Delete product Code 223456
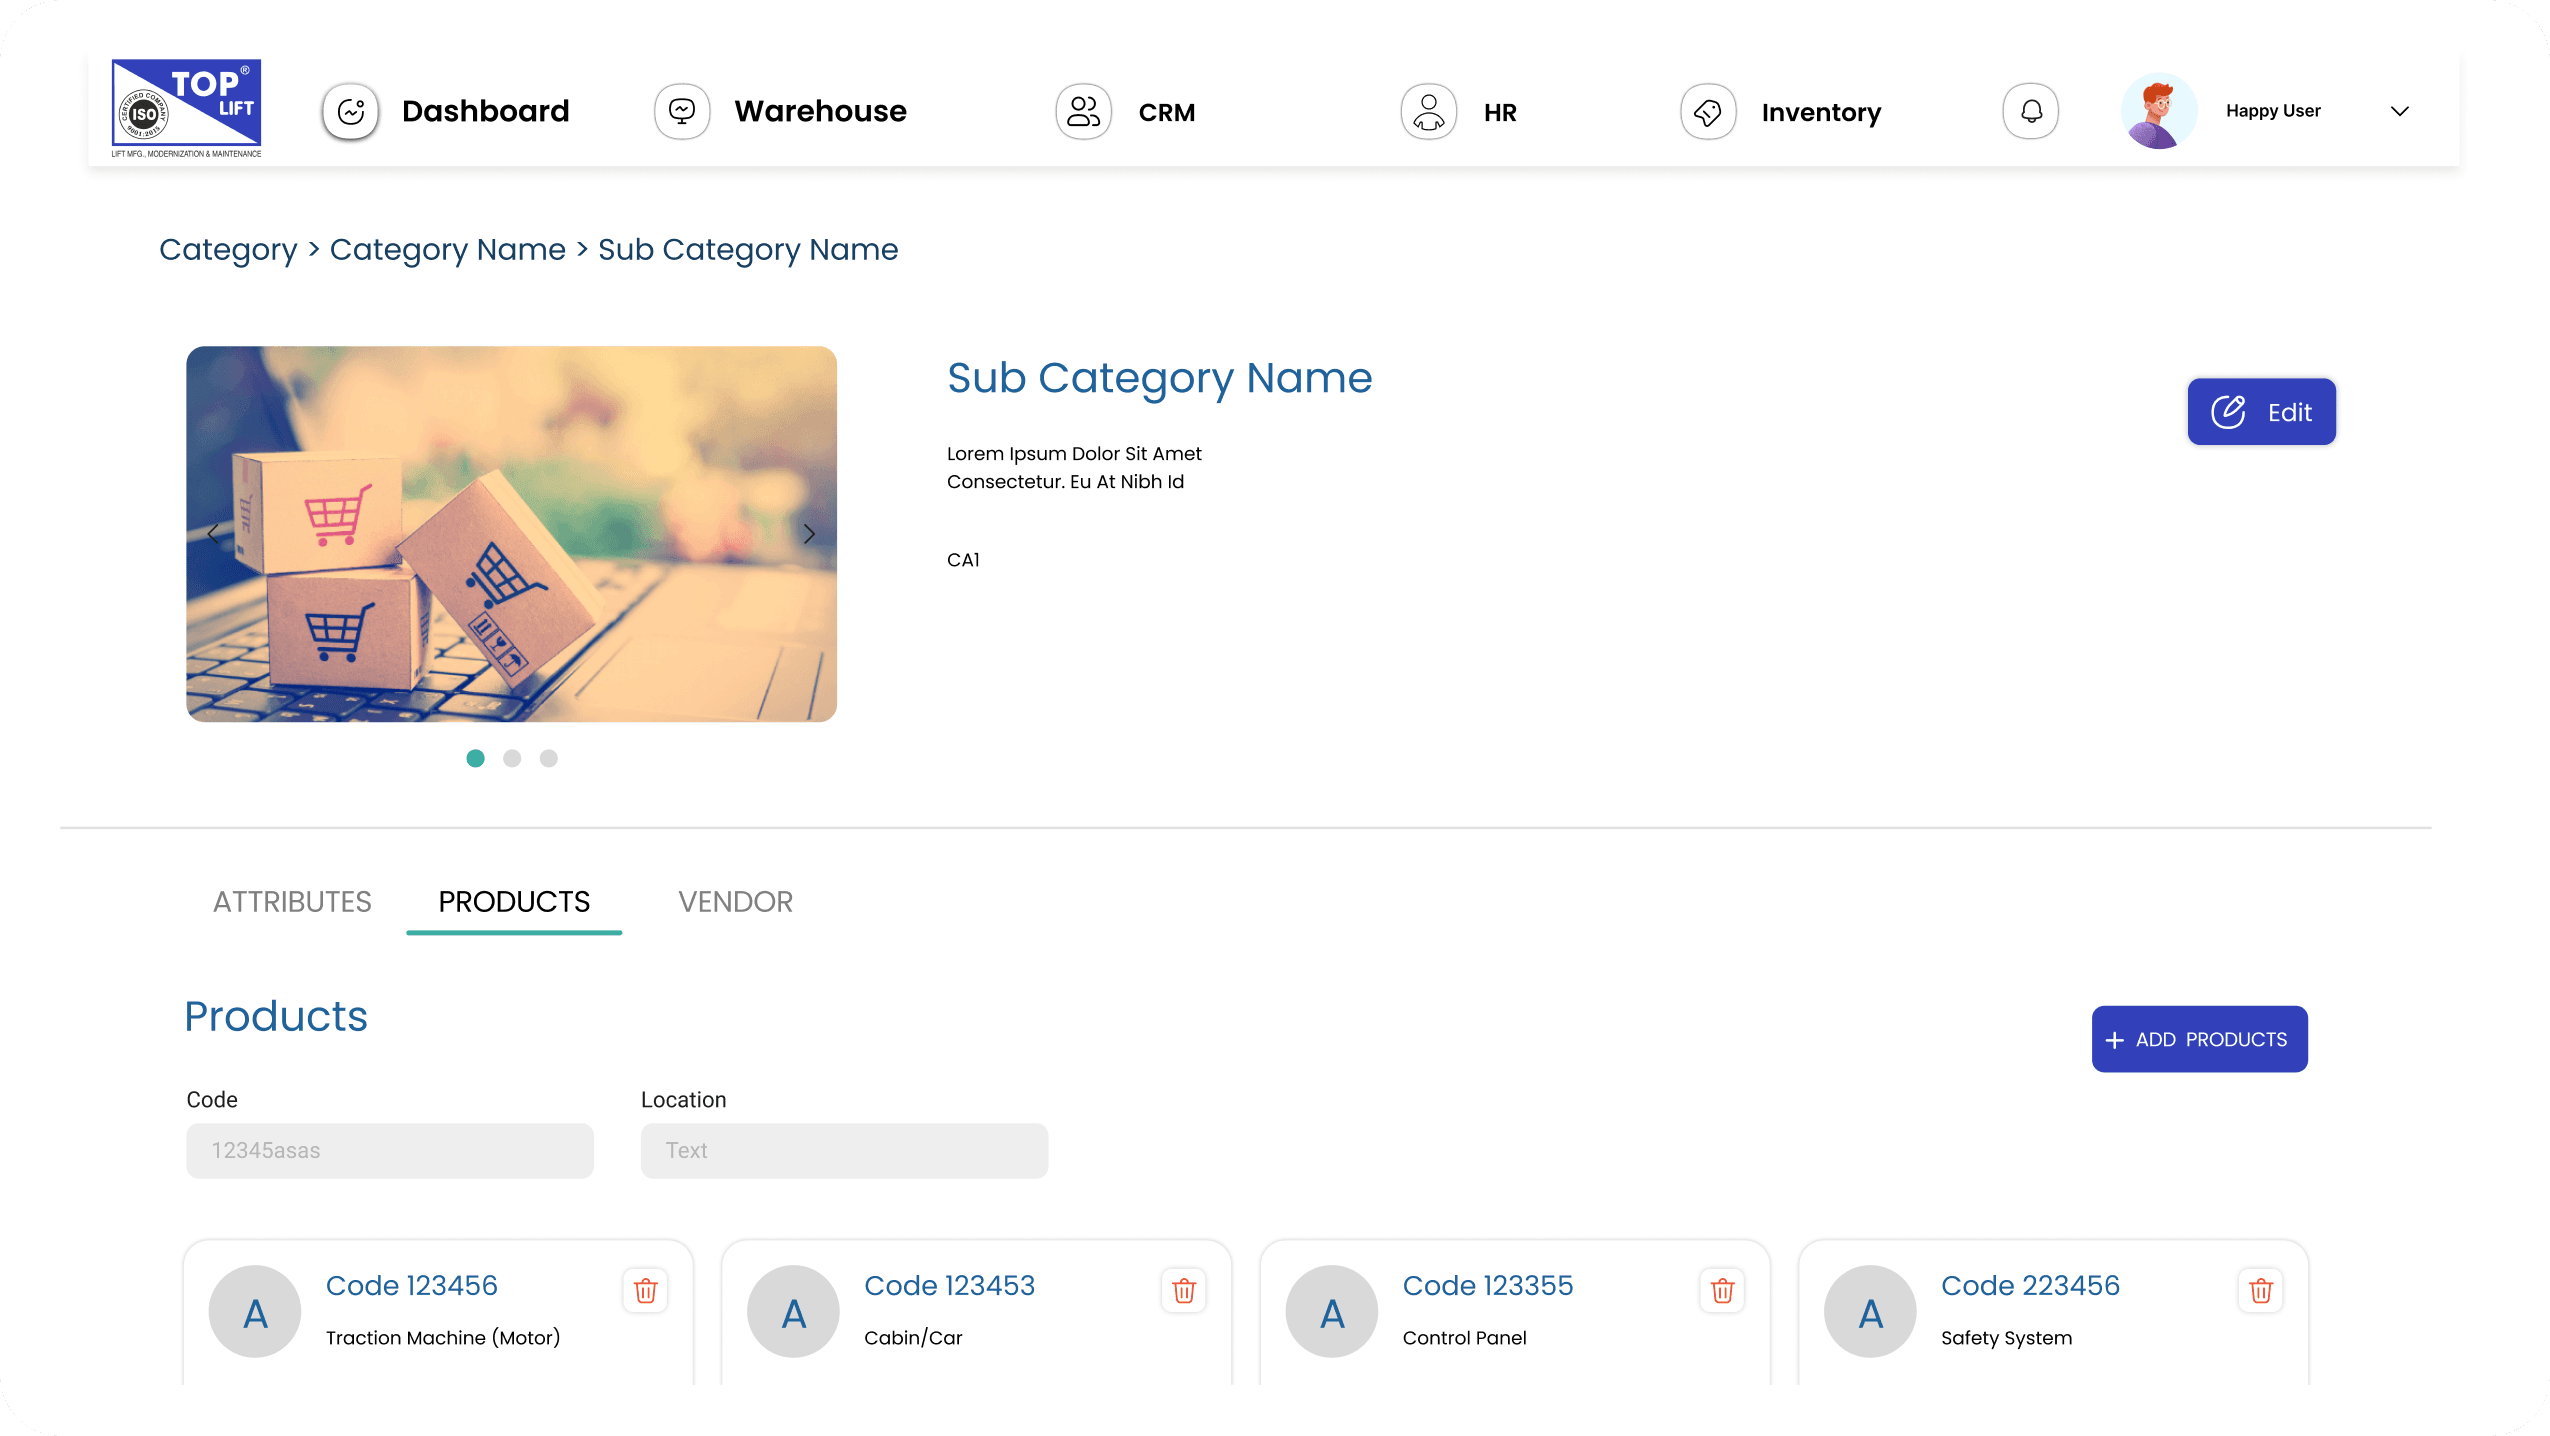The height and width of the screenshot is (1436, 2550). [x=2261, y=1290]
